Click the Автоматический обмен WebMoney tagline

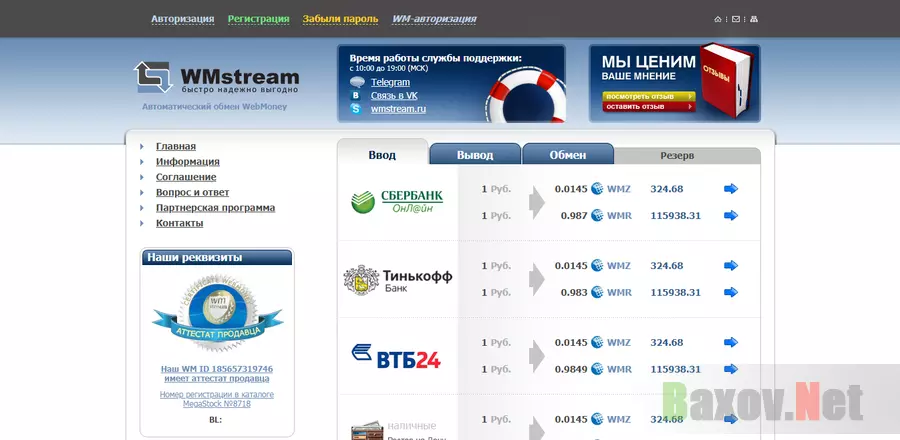pyautogui.click(x=215, y=107)
